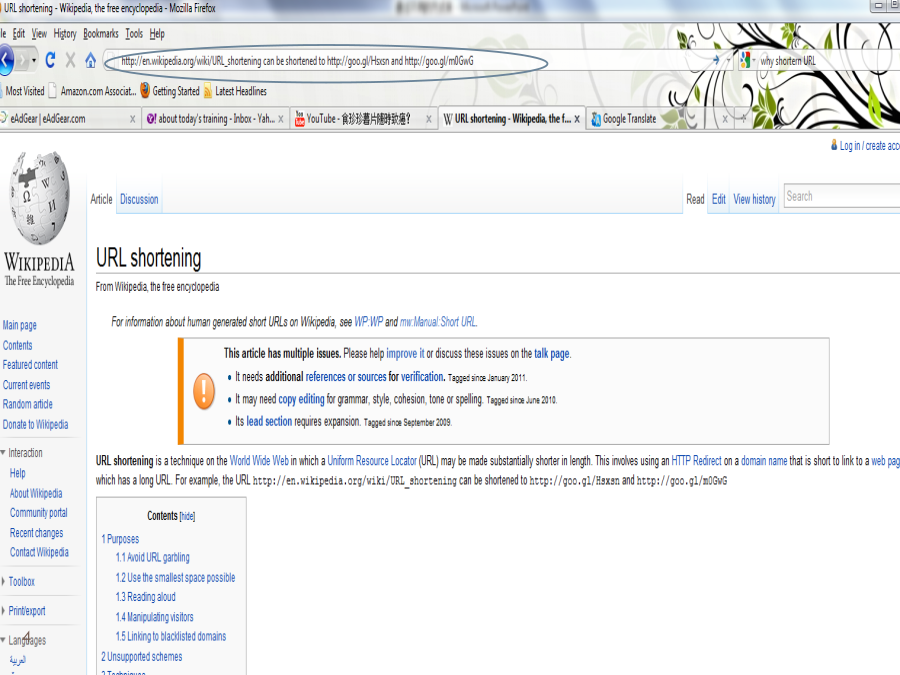
Task: Jump to 2 Unsupported schemes section
Action: pos(142,657)
